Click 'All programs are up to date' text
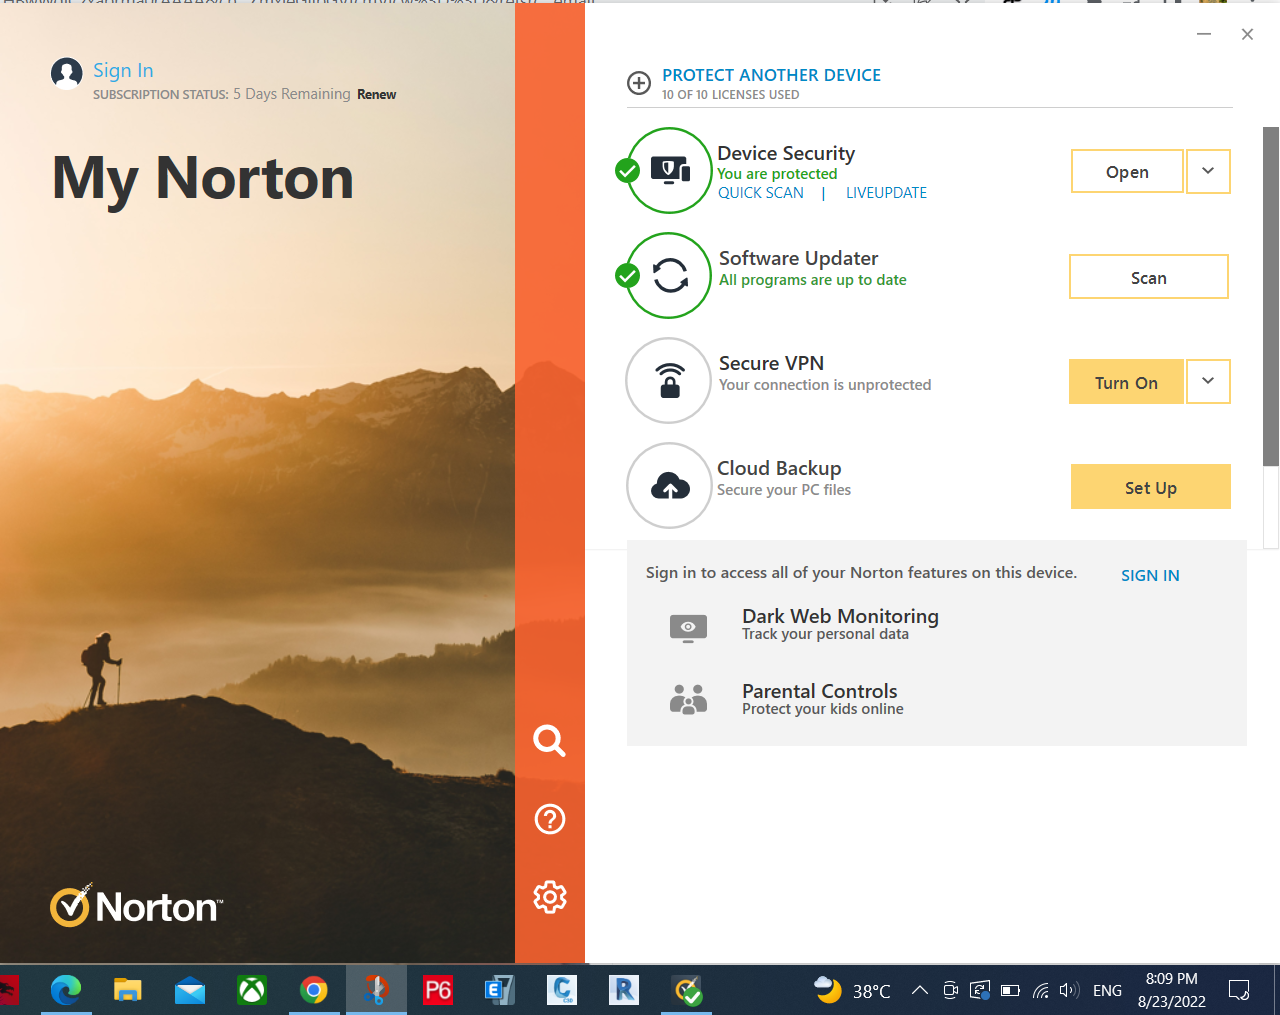 click(x=813, y=280)
